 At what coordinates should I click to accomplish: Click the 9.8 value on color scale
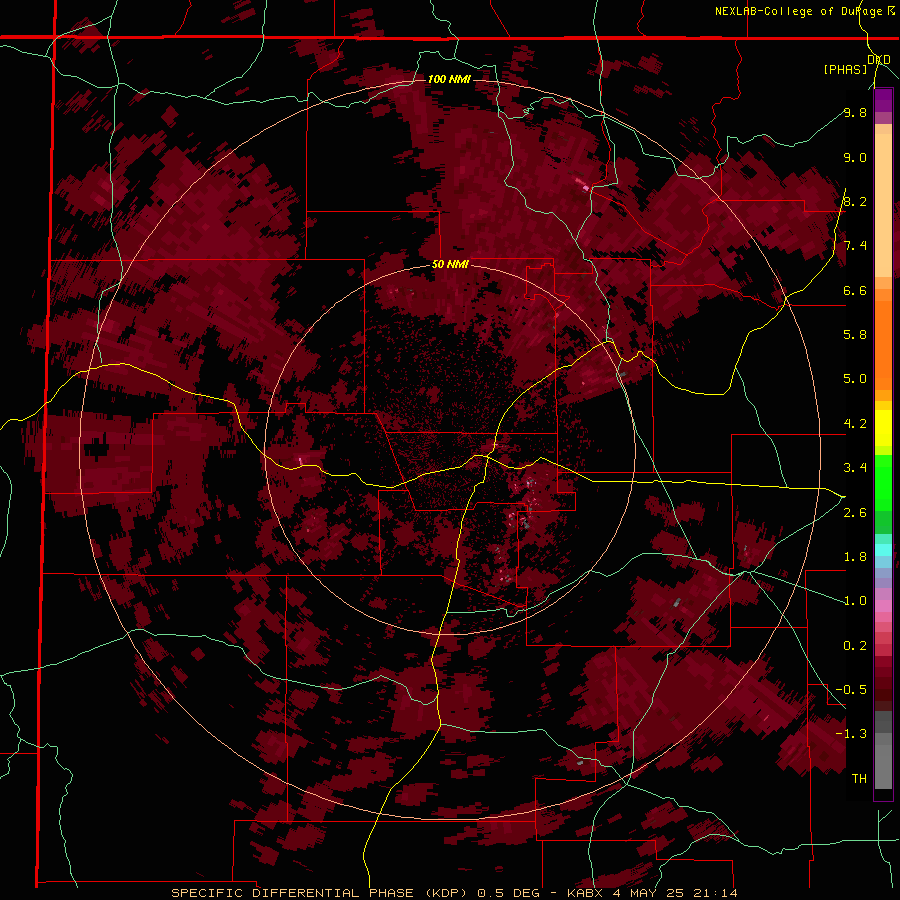click(855, 113)
